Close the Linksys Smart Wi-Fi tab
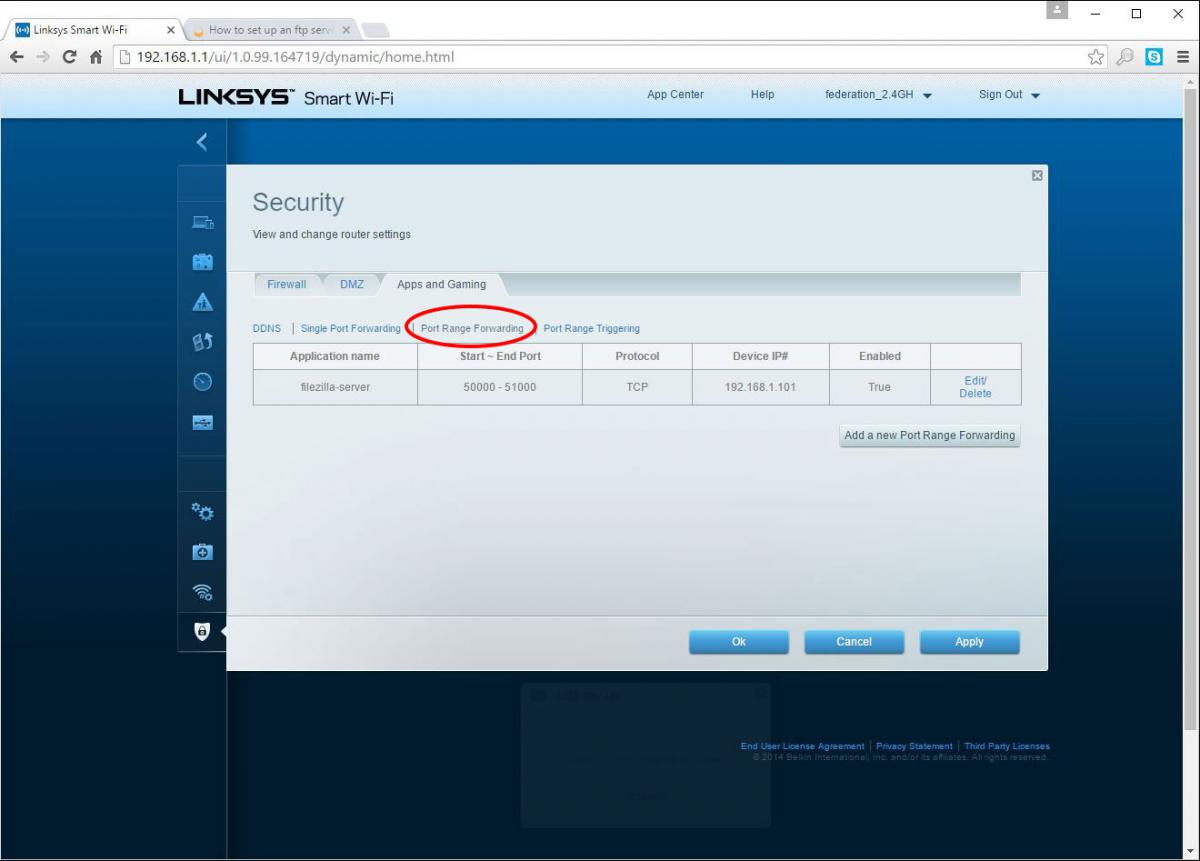 pyautogui.click(x=170, y=30)
